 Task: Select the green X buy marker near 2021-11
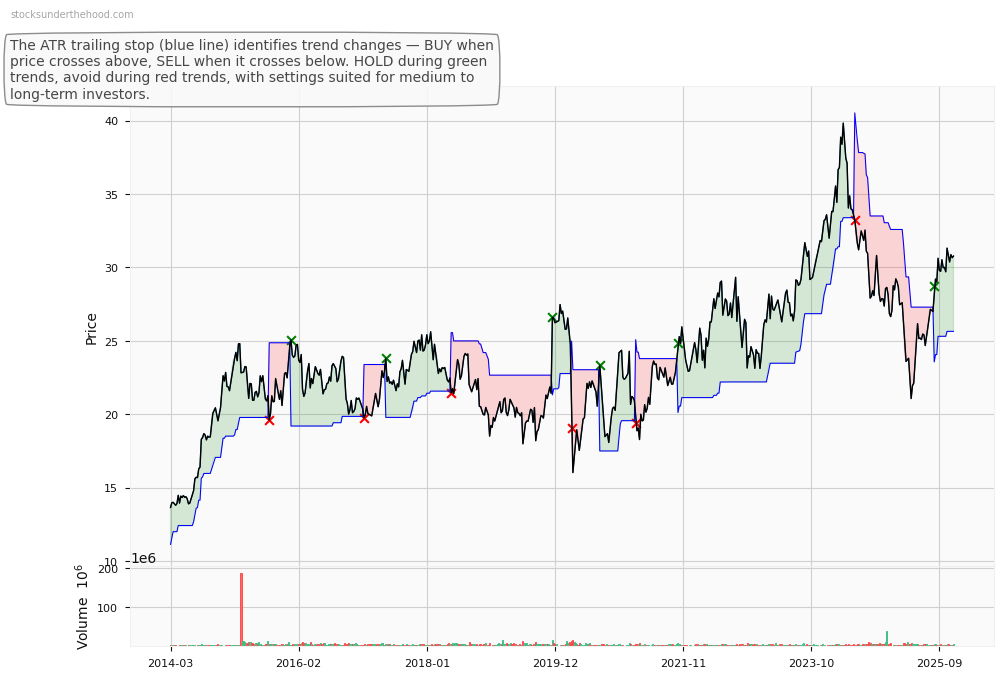point(678,342)
